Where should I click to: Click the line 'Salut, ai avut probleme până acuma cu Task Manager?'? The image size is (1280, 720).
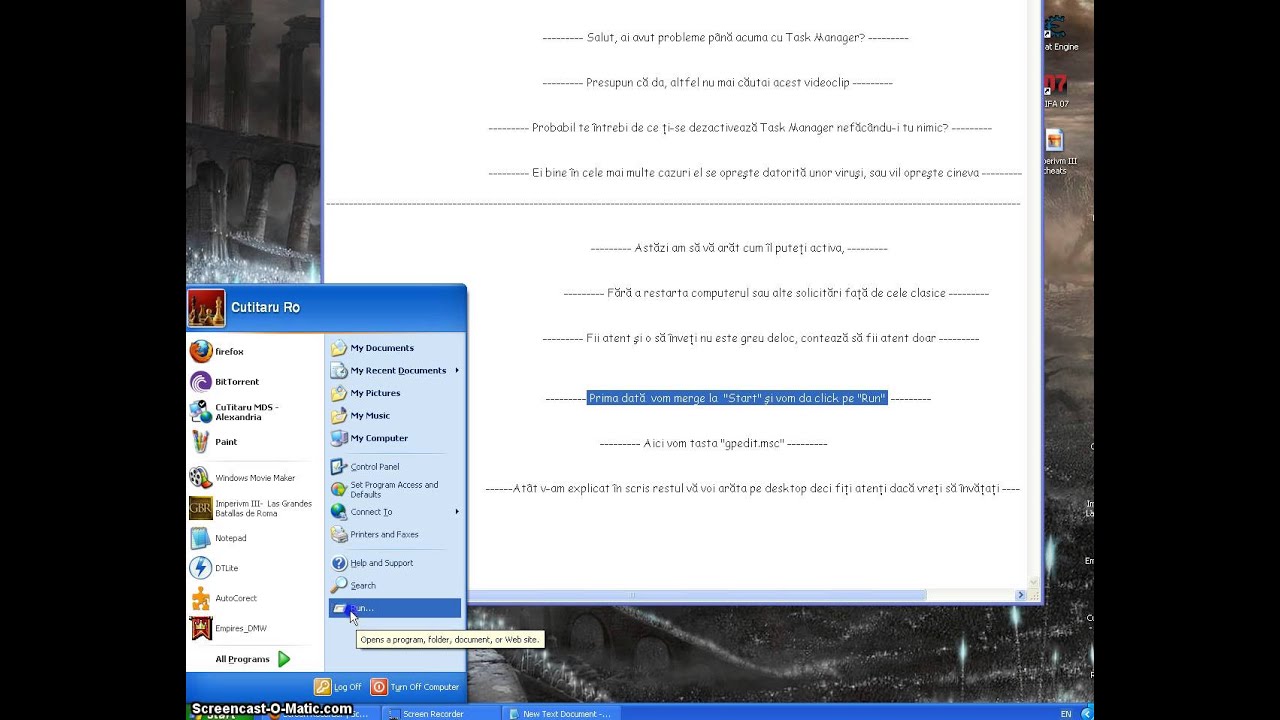point(725,38)
